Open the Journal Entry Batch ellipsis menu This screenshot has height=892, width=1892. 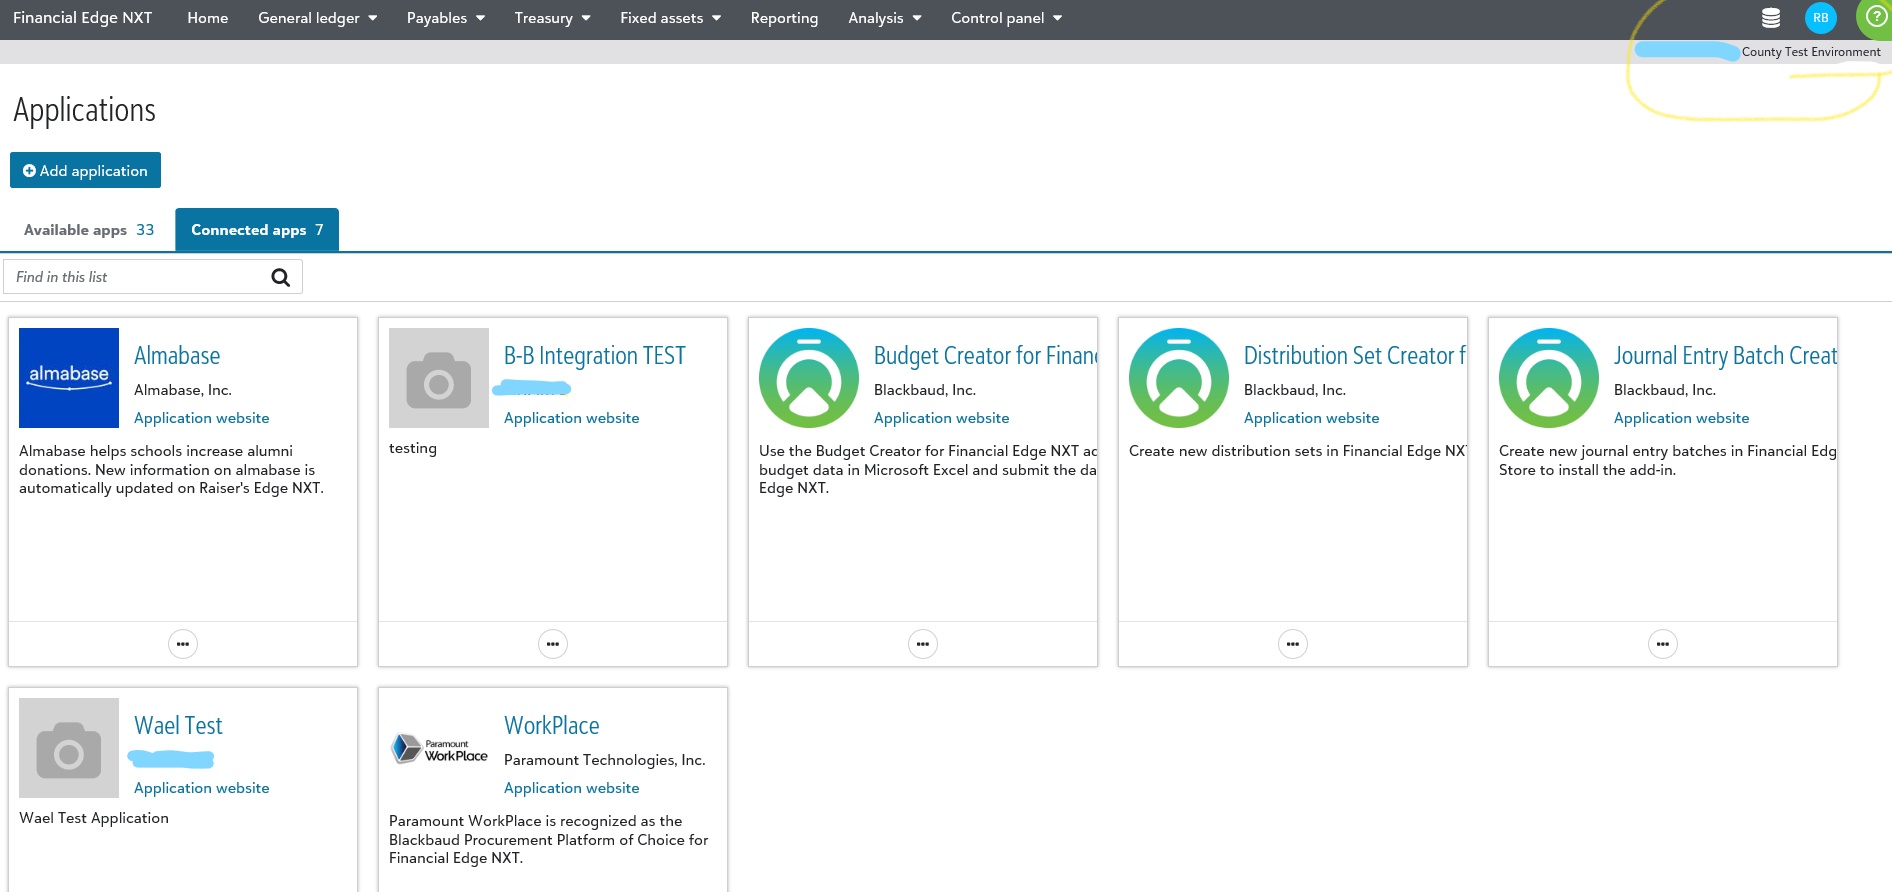[x=1663, y=644]
